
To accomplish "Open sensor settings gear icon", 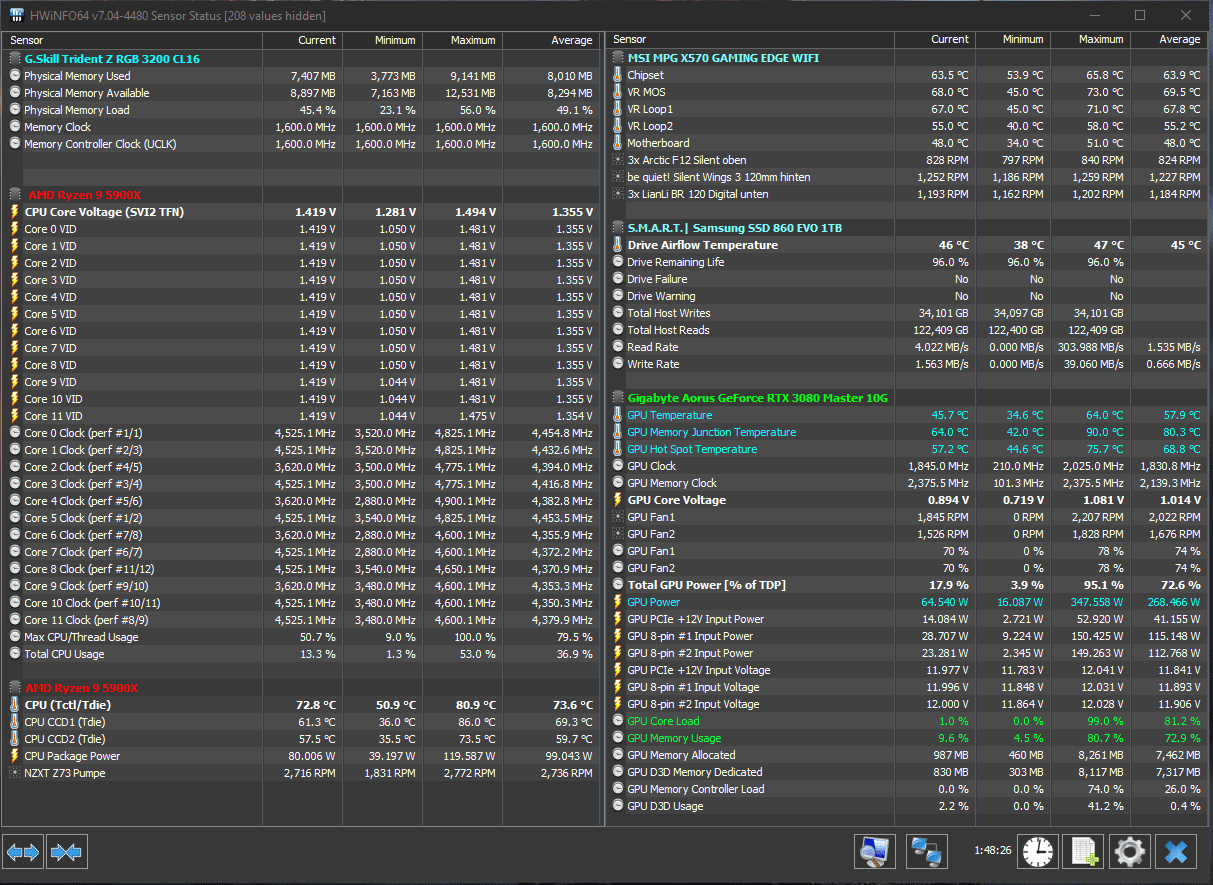I will pyautogui.click(x=1130, y=851).
